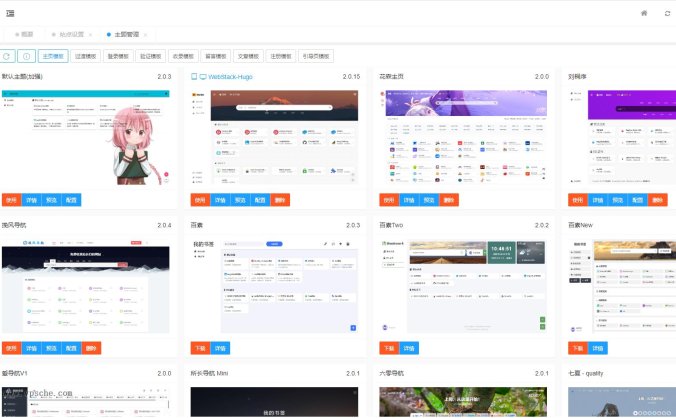
Task: Click 删除 on the 花森主页 card
Action: 449,200
